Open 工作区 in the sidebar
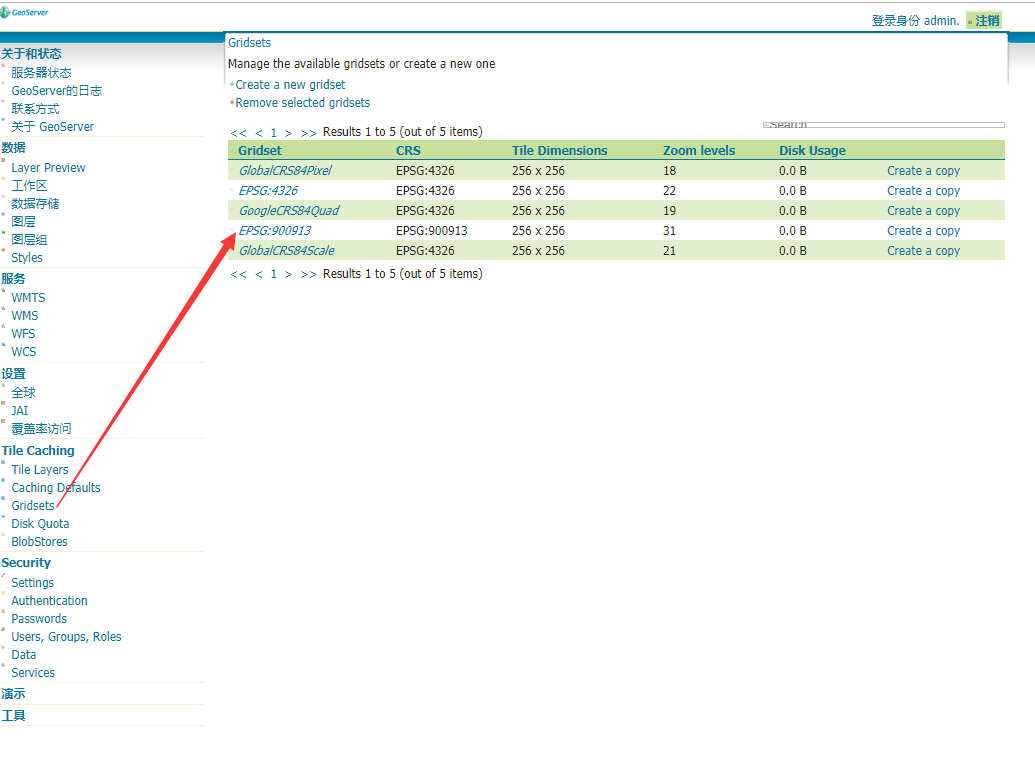Screen dimensions: 1035x757 29,185
